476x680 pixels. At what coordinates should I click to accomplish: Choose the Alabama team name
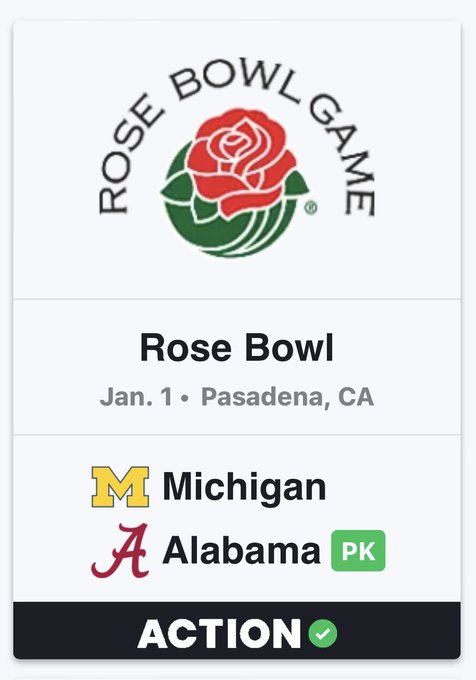point(241,551)
